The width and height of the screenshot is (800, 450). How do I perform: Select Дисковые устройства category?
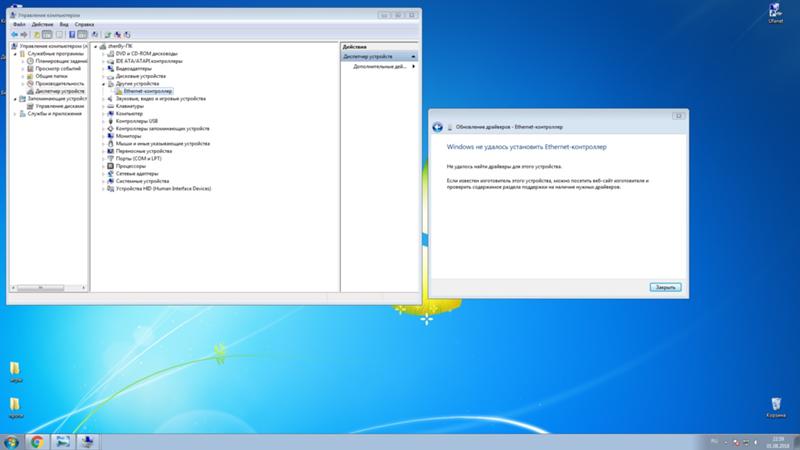(141, 76)
